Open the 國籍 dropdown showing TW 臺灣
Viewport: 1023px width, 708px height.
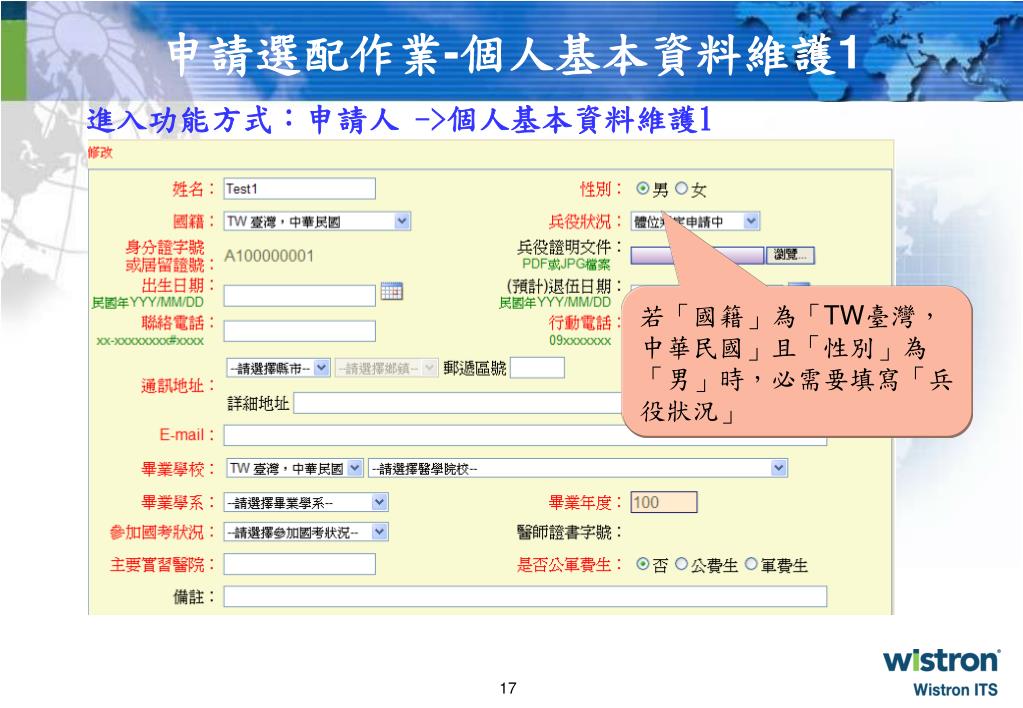click(317, 221)
